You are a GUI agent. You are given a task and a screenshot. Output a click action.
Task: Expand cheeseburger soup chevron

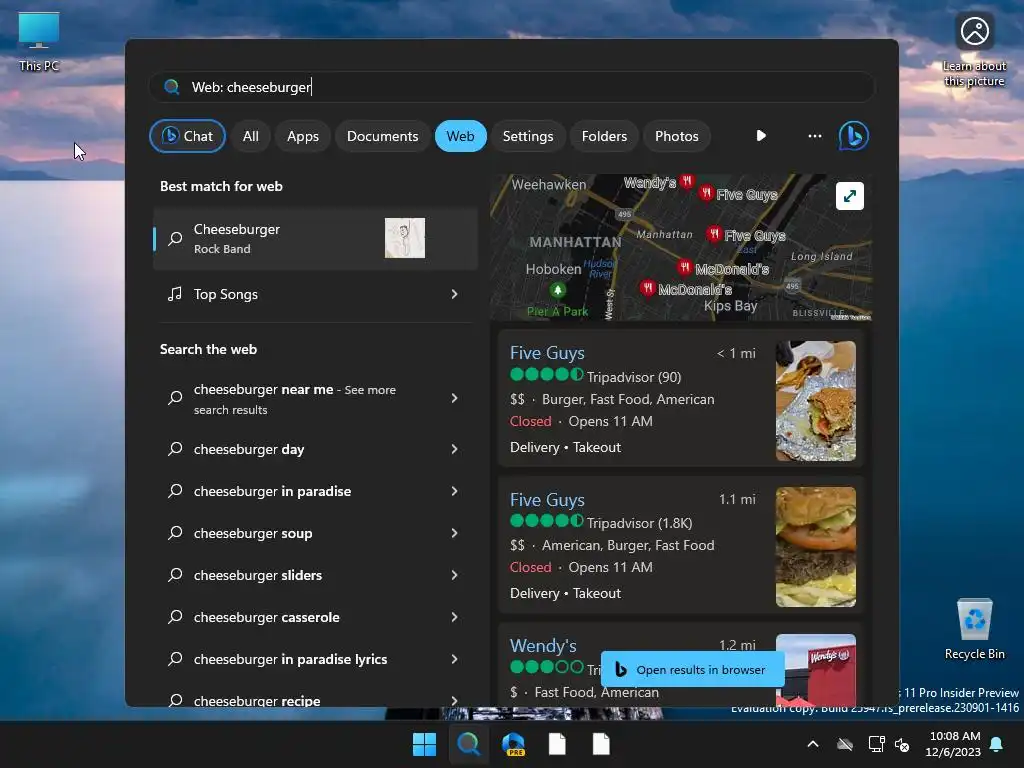pyautogui.click(x=455, y=533)
